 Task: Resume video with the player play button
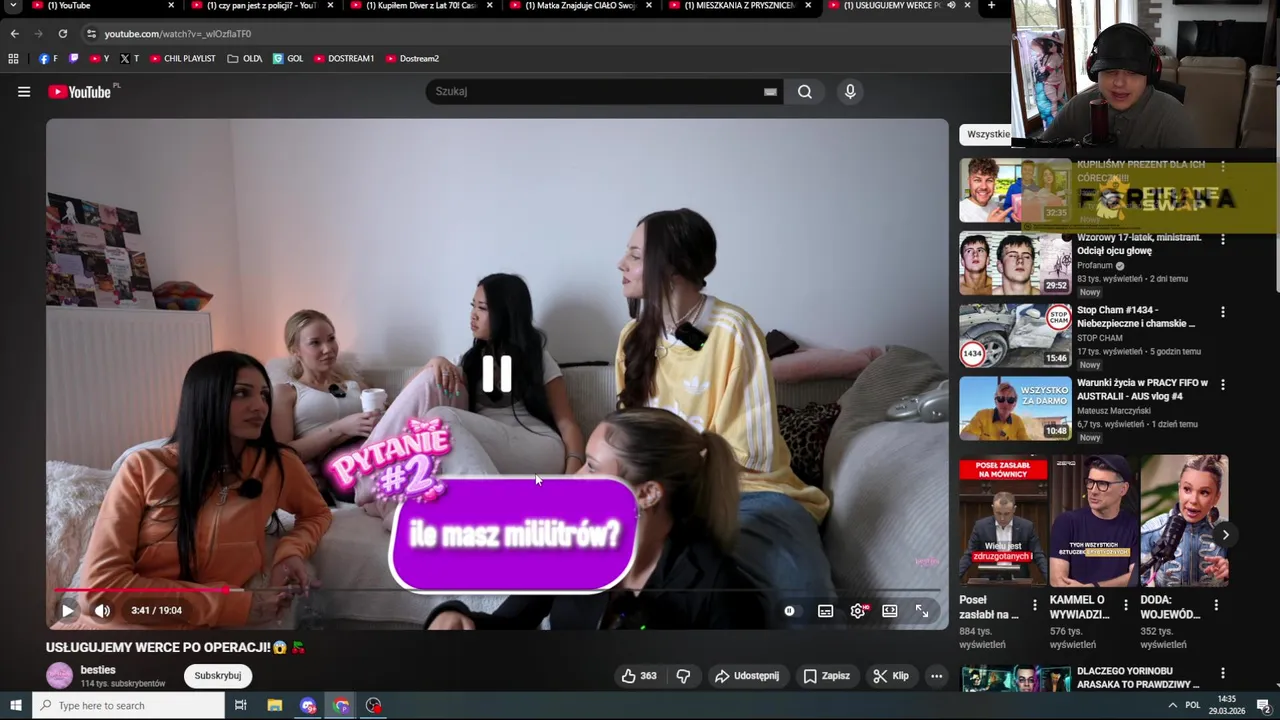pos(68,611)
